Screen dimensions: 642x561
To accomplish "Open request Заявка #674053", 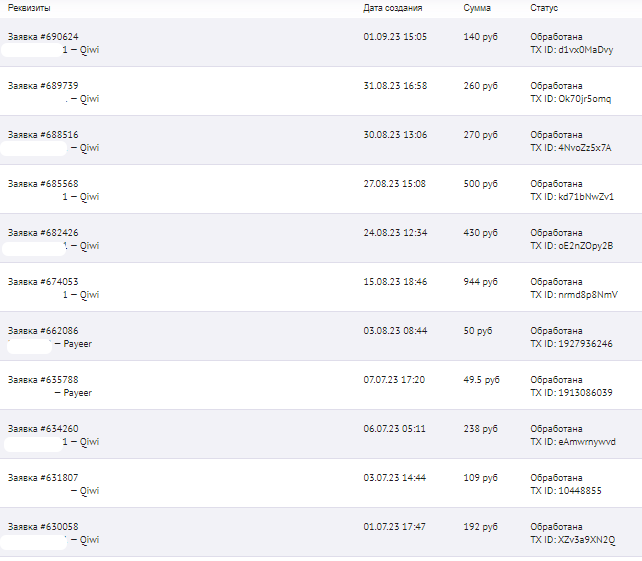I will tap(43, 282).
